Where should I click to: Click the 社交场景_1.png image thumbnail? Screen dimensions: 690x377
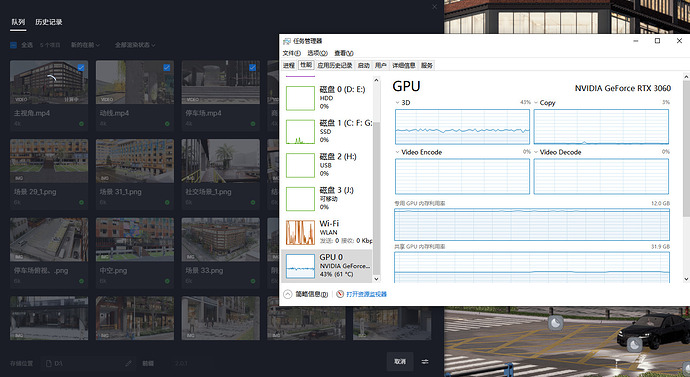pos(220,161)
